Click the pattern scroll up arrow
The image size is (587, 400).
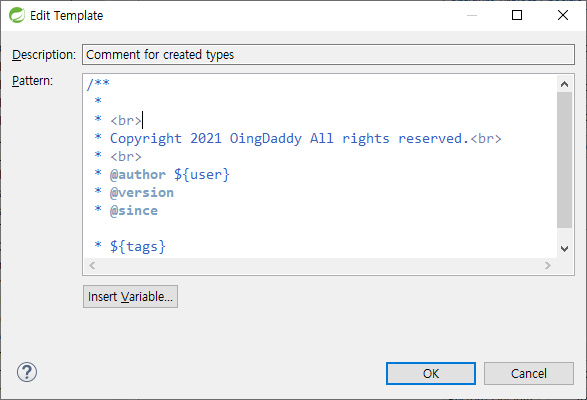tap(565, 84)
